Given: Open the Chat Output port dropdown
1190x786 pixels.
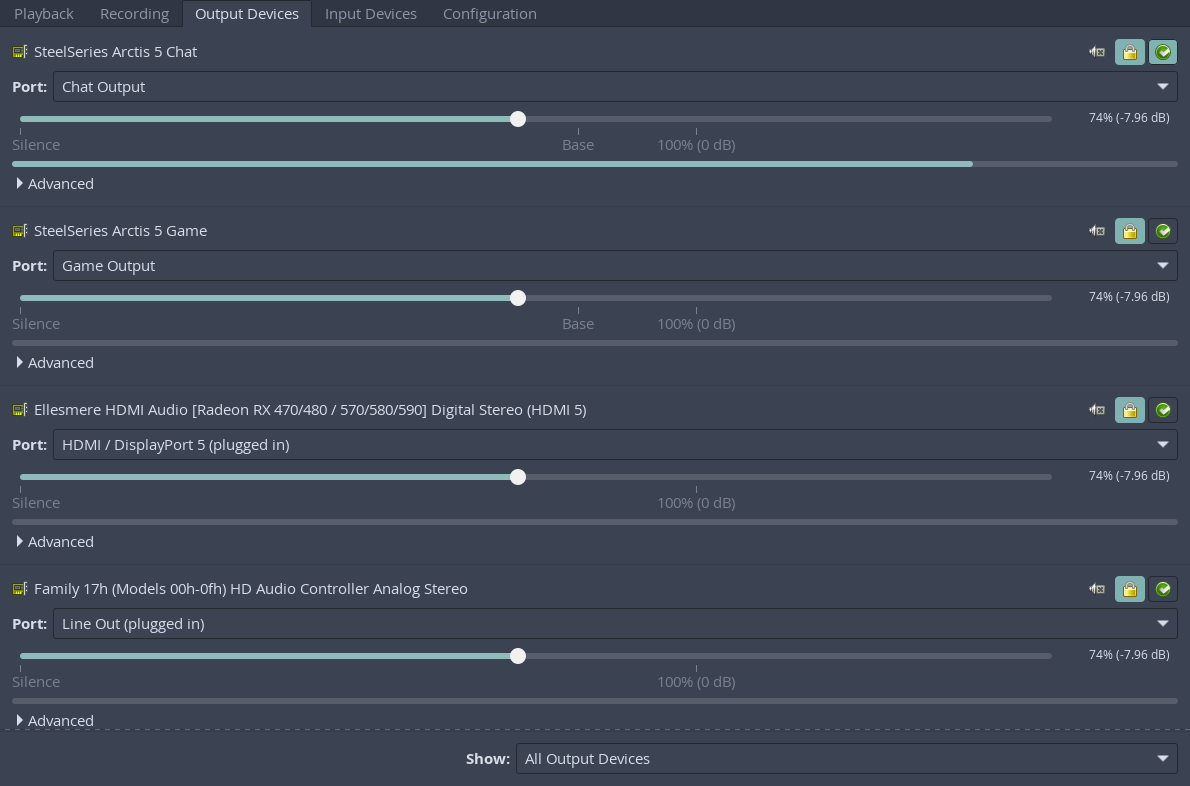Looking at the screenshot, I should click(615, 86).
